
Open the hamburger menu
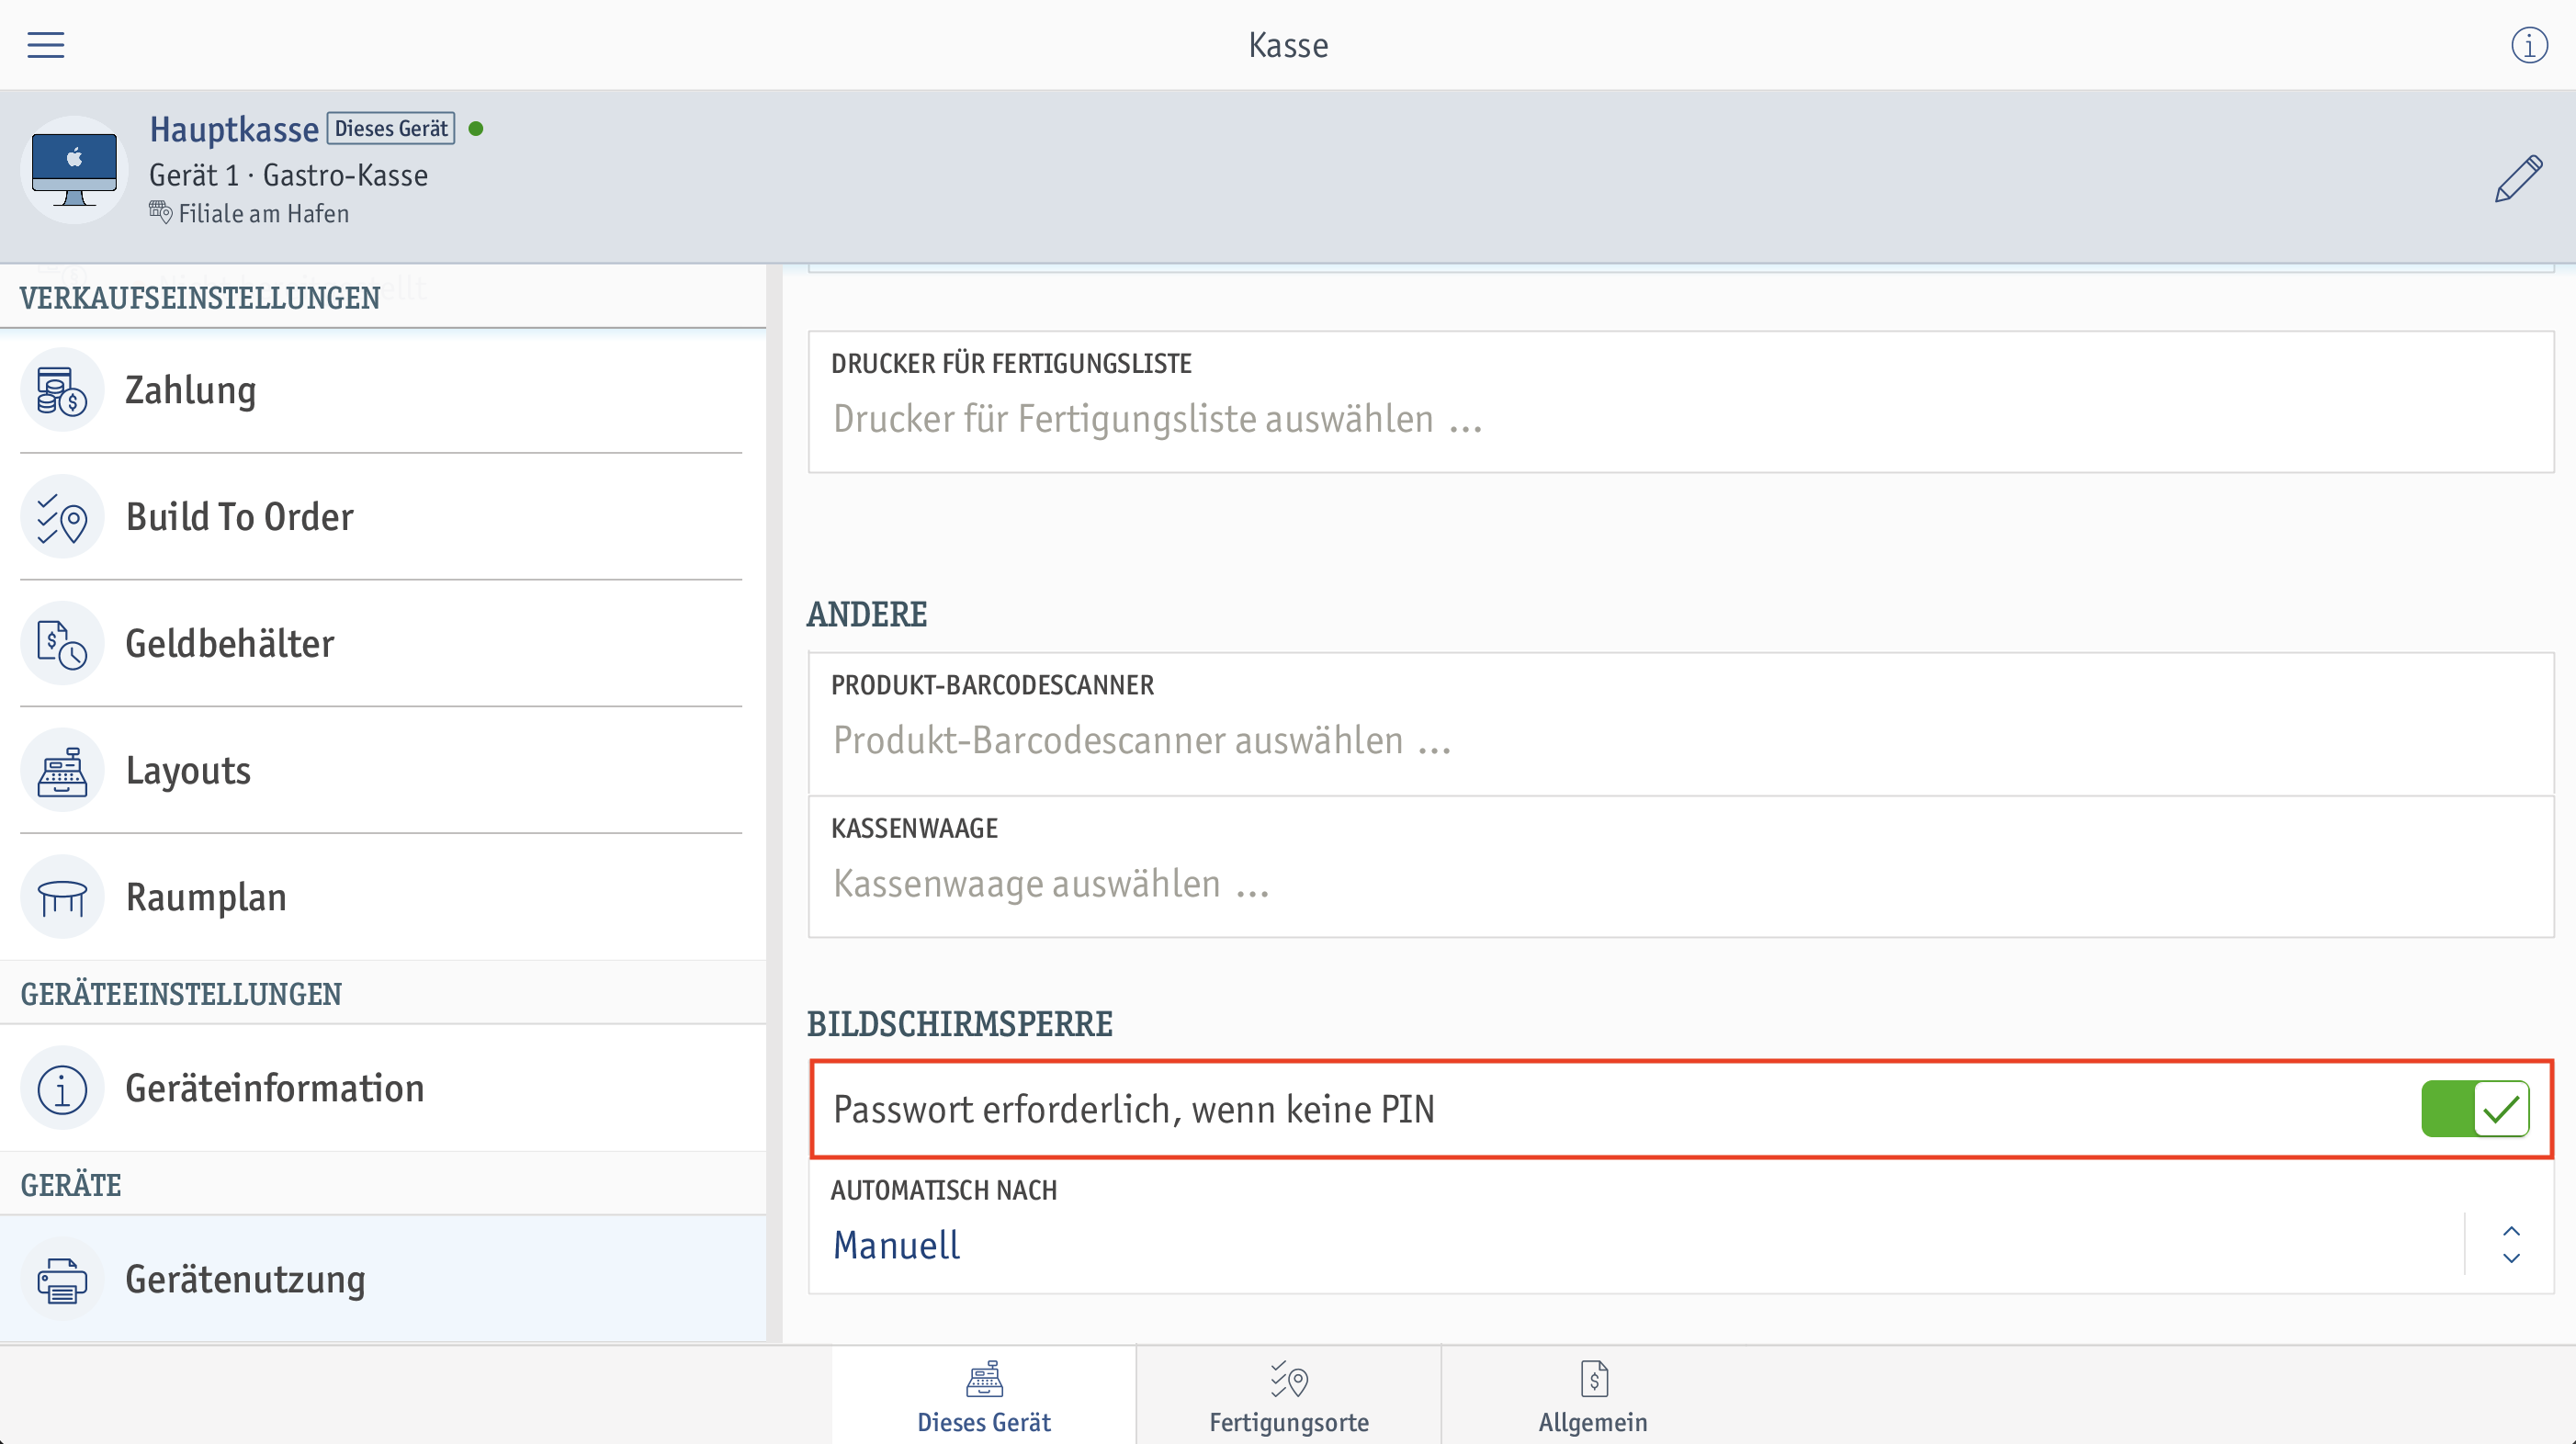point(45,45)
